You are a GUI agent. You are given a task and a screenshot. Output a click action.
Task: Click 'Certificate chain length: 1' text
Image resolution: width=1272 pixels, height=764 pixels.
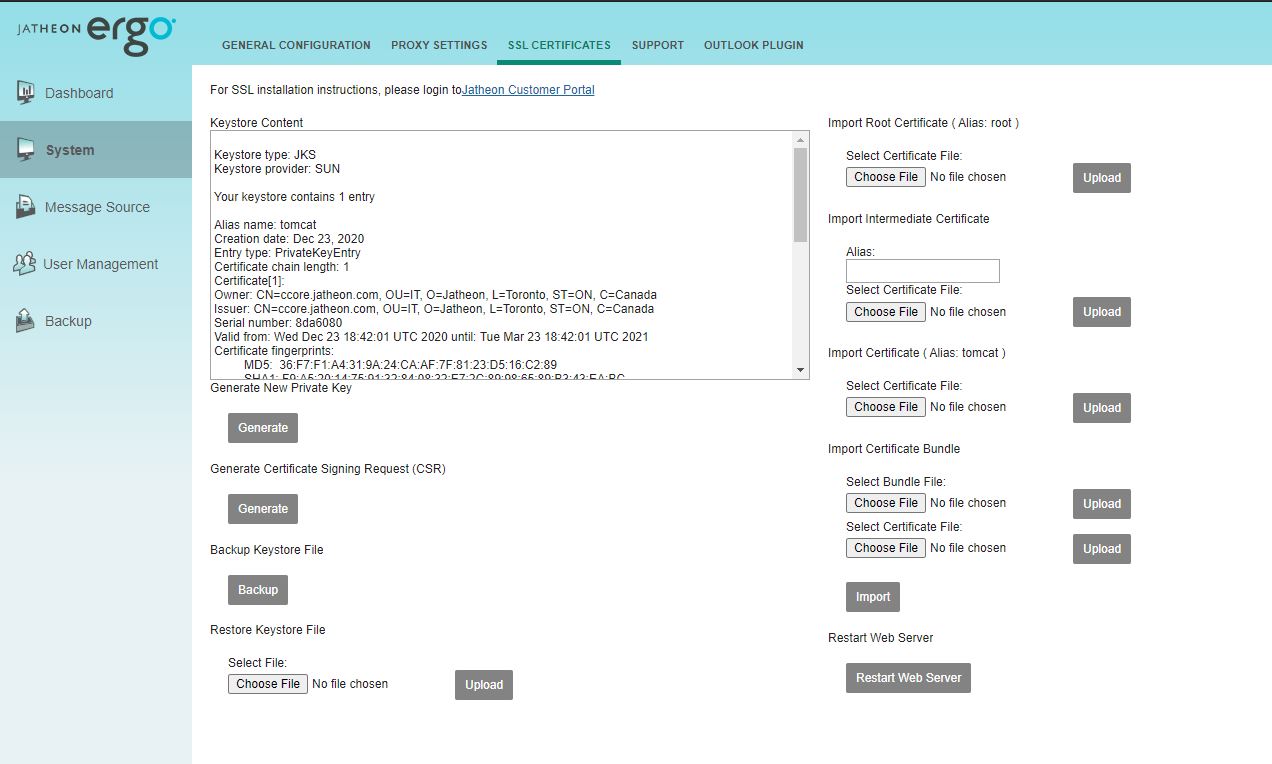[281, 267]
